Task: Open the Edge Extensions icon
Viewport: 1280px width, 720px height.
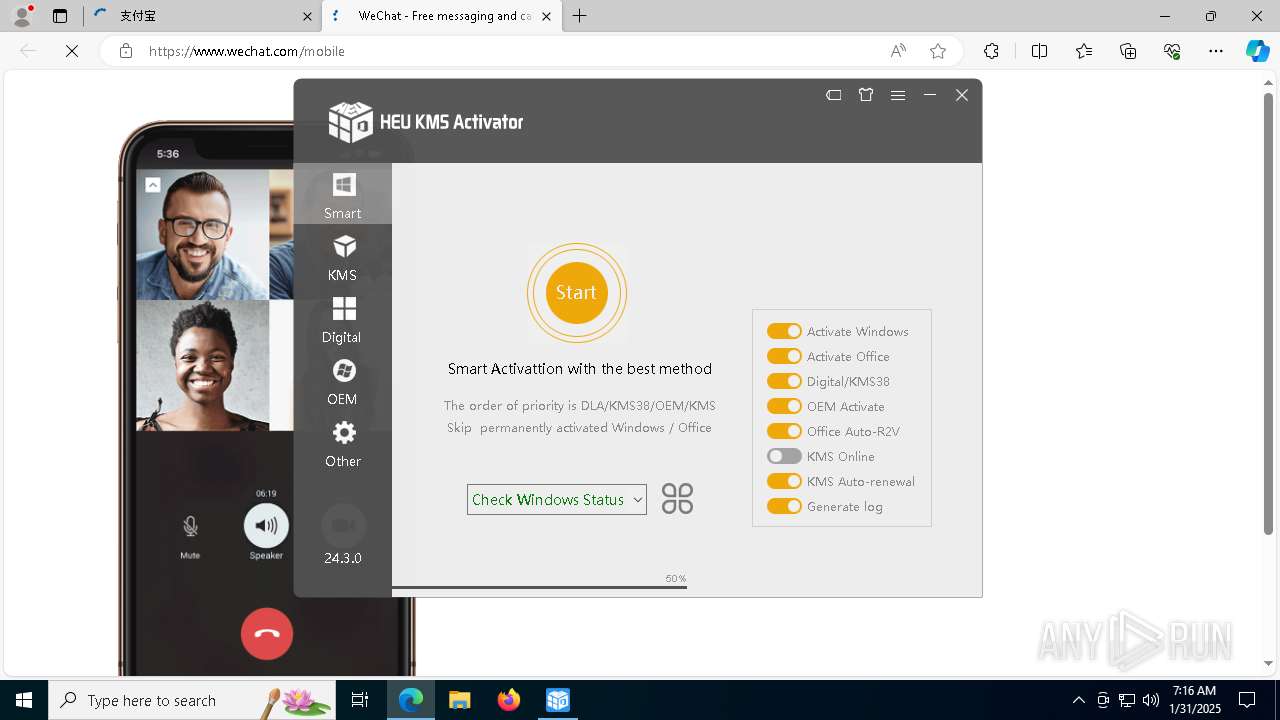Action: pyautogui.click(x=991, y=51)
